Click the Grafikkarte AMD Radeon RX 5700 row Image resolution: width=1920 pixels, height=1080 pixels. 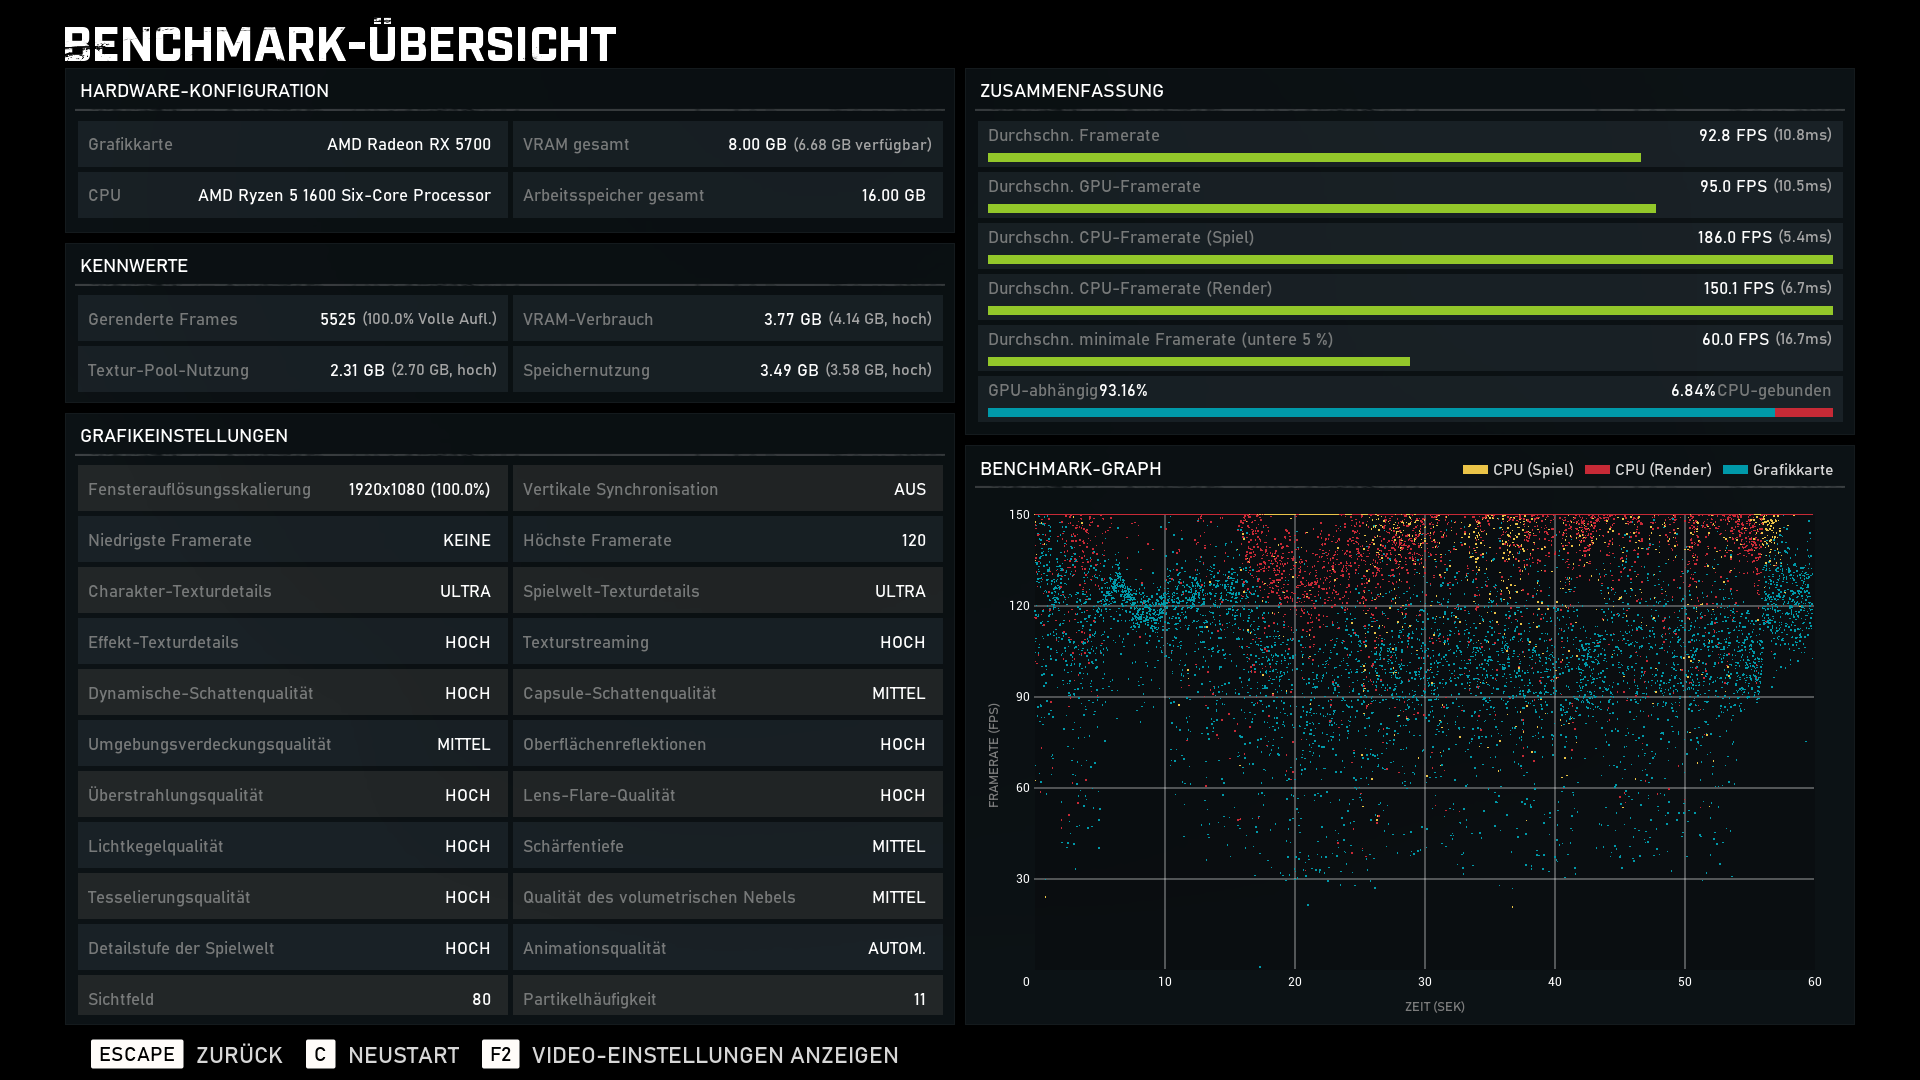(x=292, y=144)
